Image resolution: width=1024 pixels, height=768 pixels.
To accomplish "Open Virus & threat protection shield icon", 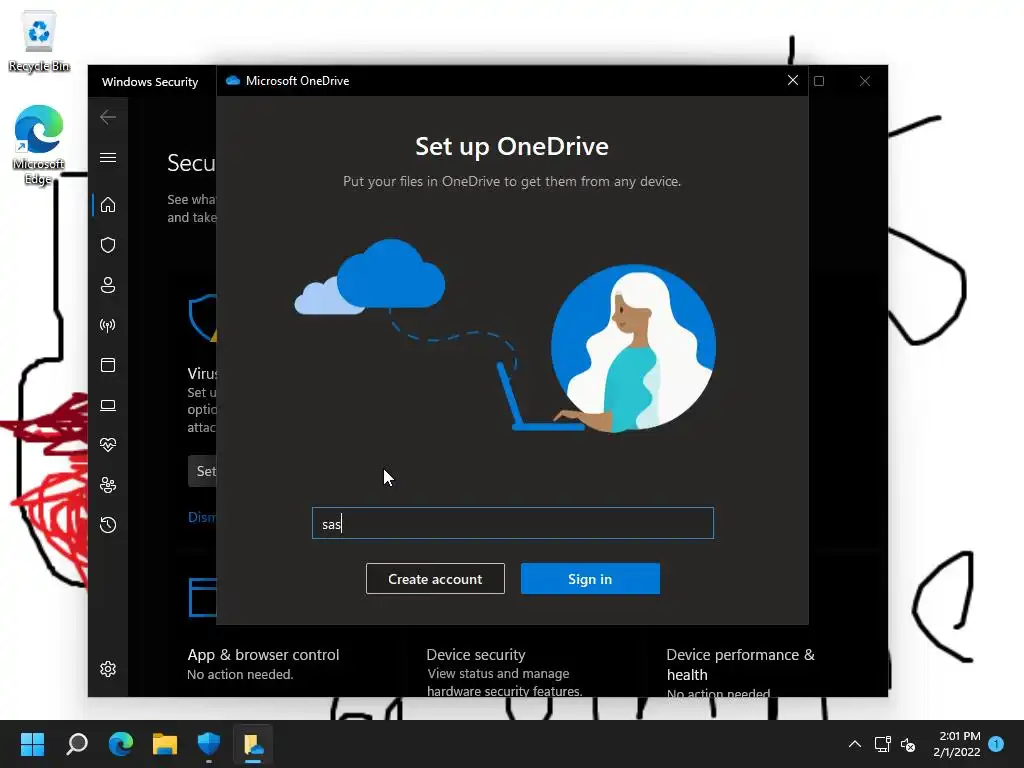I will (x=108, y=245).
